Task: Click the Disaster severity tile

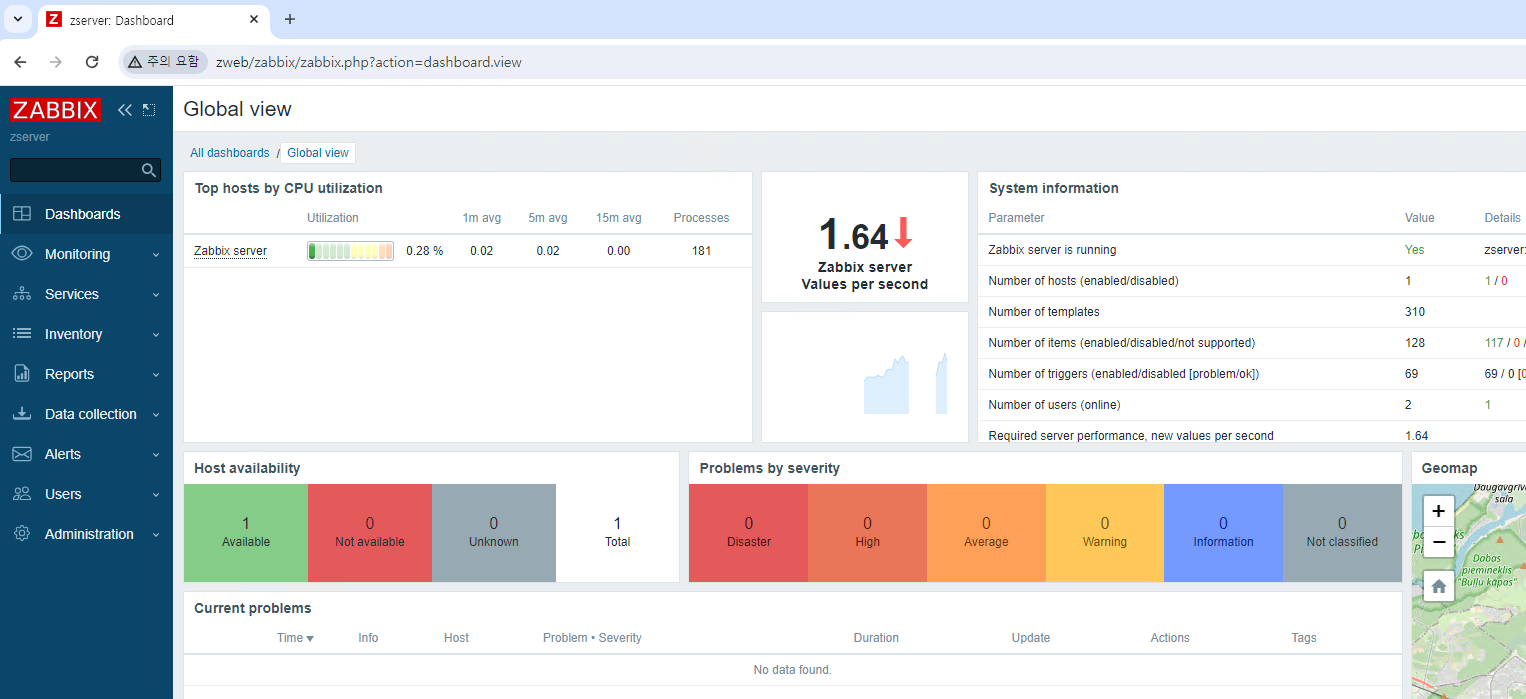Action: (x=749, y=533)
